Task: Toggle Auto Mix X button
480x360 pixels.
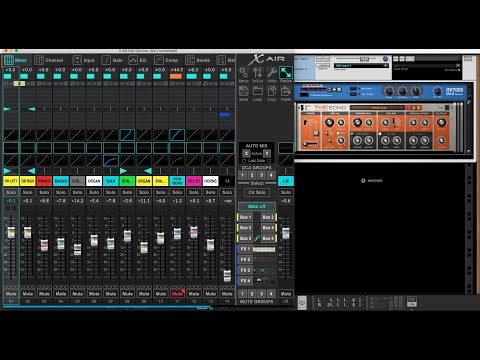Action: pyautogui.click(x=246, y=153)
